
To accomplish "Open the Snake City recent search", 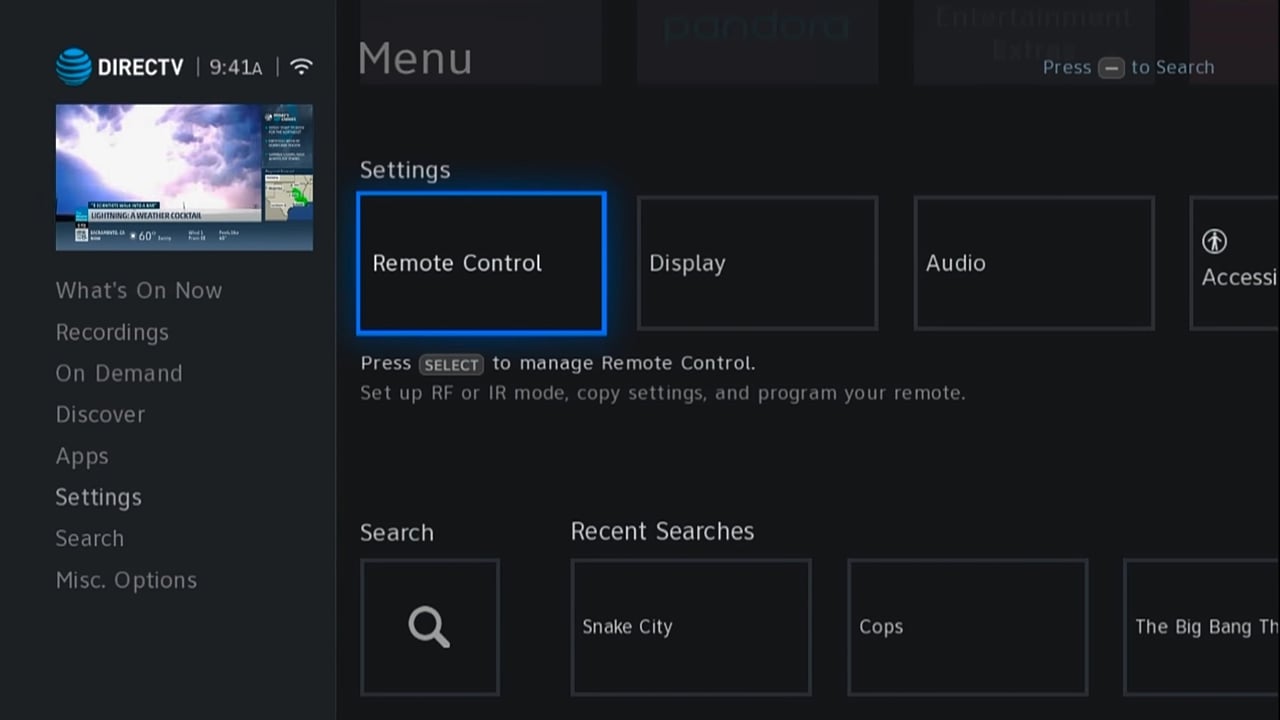I will tap(691, 627).
